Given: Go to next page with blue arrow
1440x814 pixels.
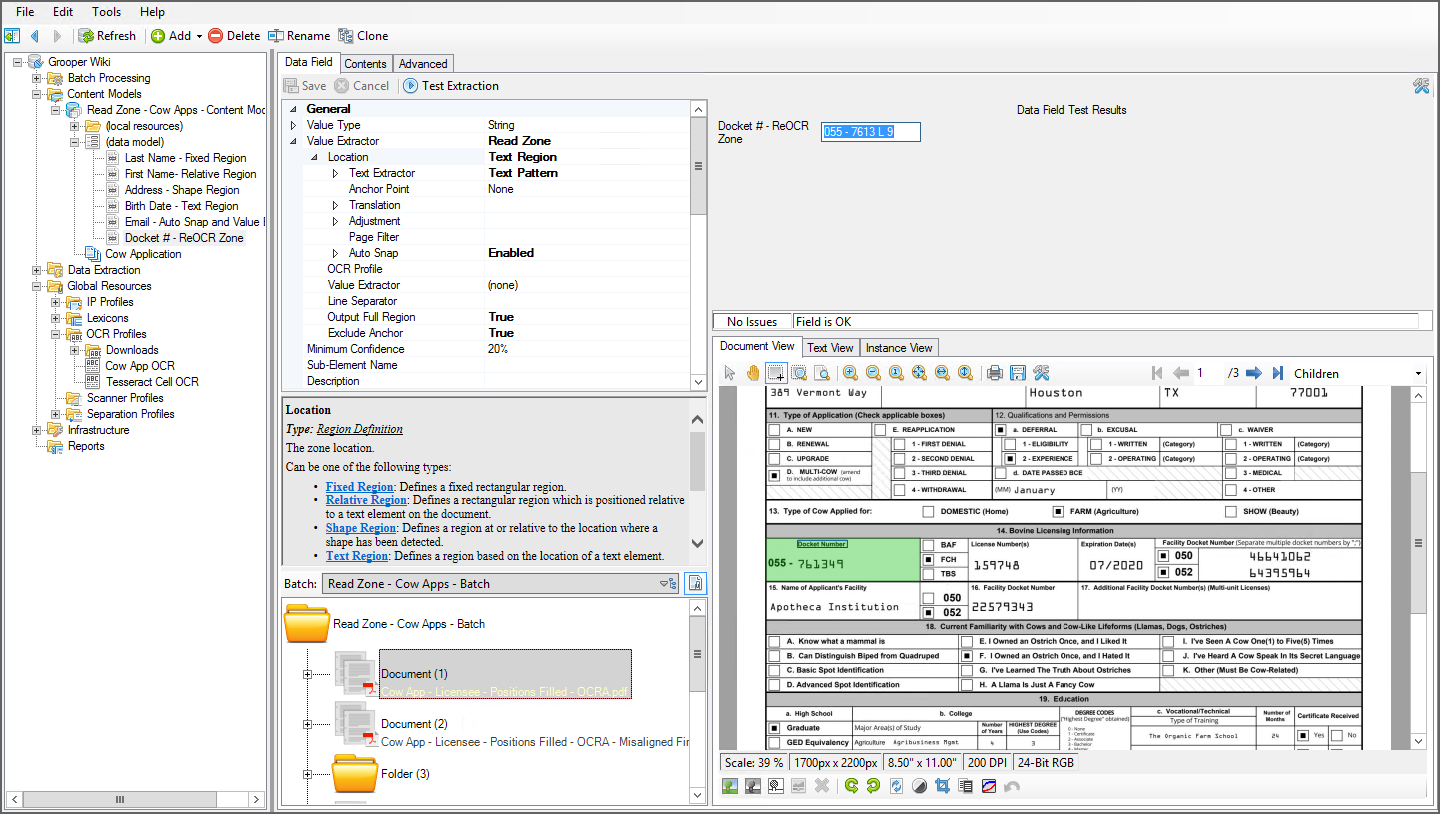Looking at the screenshot, I should [x=1253, y=373].
